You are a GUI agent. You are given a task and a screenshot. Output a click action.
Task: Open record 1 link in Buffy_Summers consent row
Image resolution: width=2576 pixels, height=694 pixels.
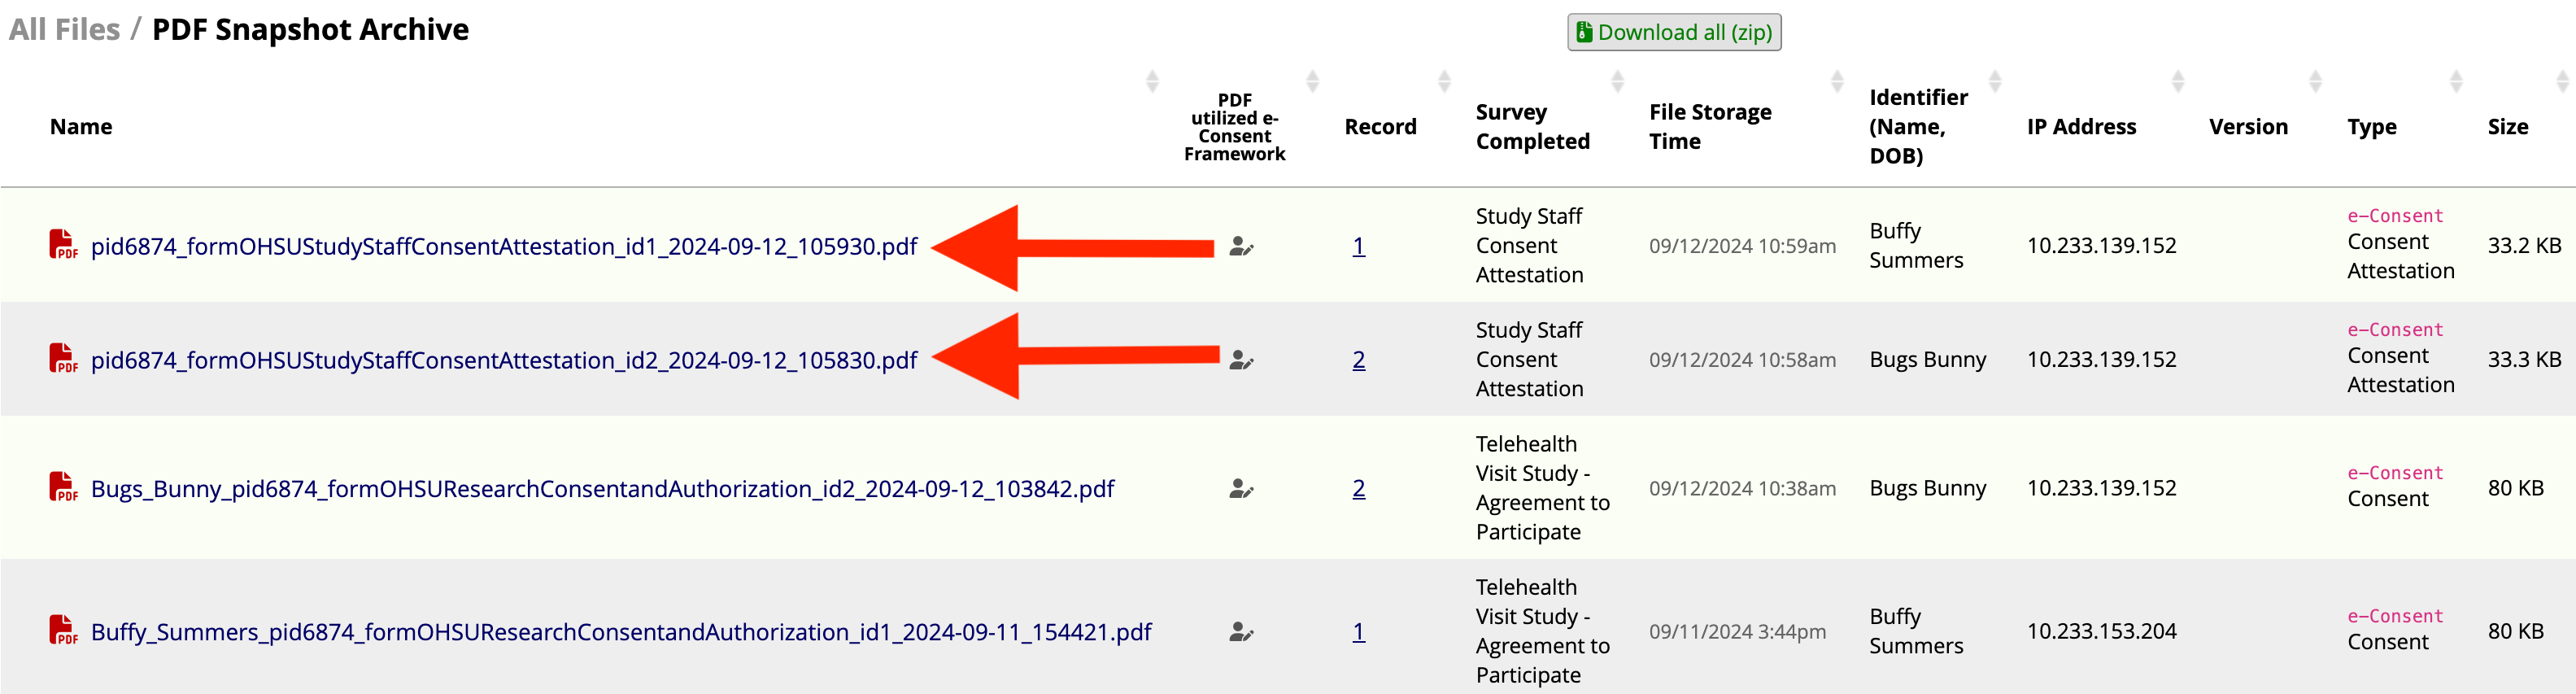click(x=1358, y=632)
